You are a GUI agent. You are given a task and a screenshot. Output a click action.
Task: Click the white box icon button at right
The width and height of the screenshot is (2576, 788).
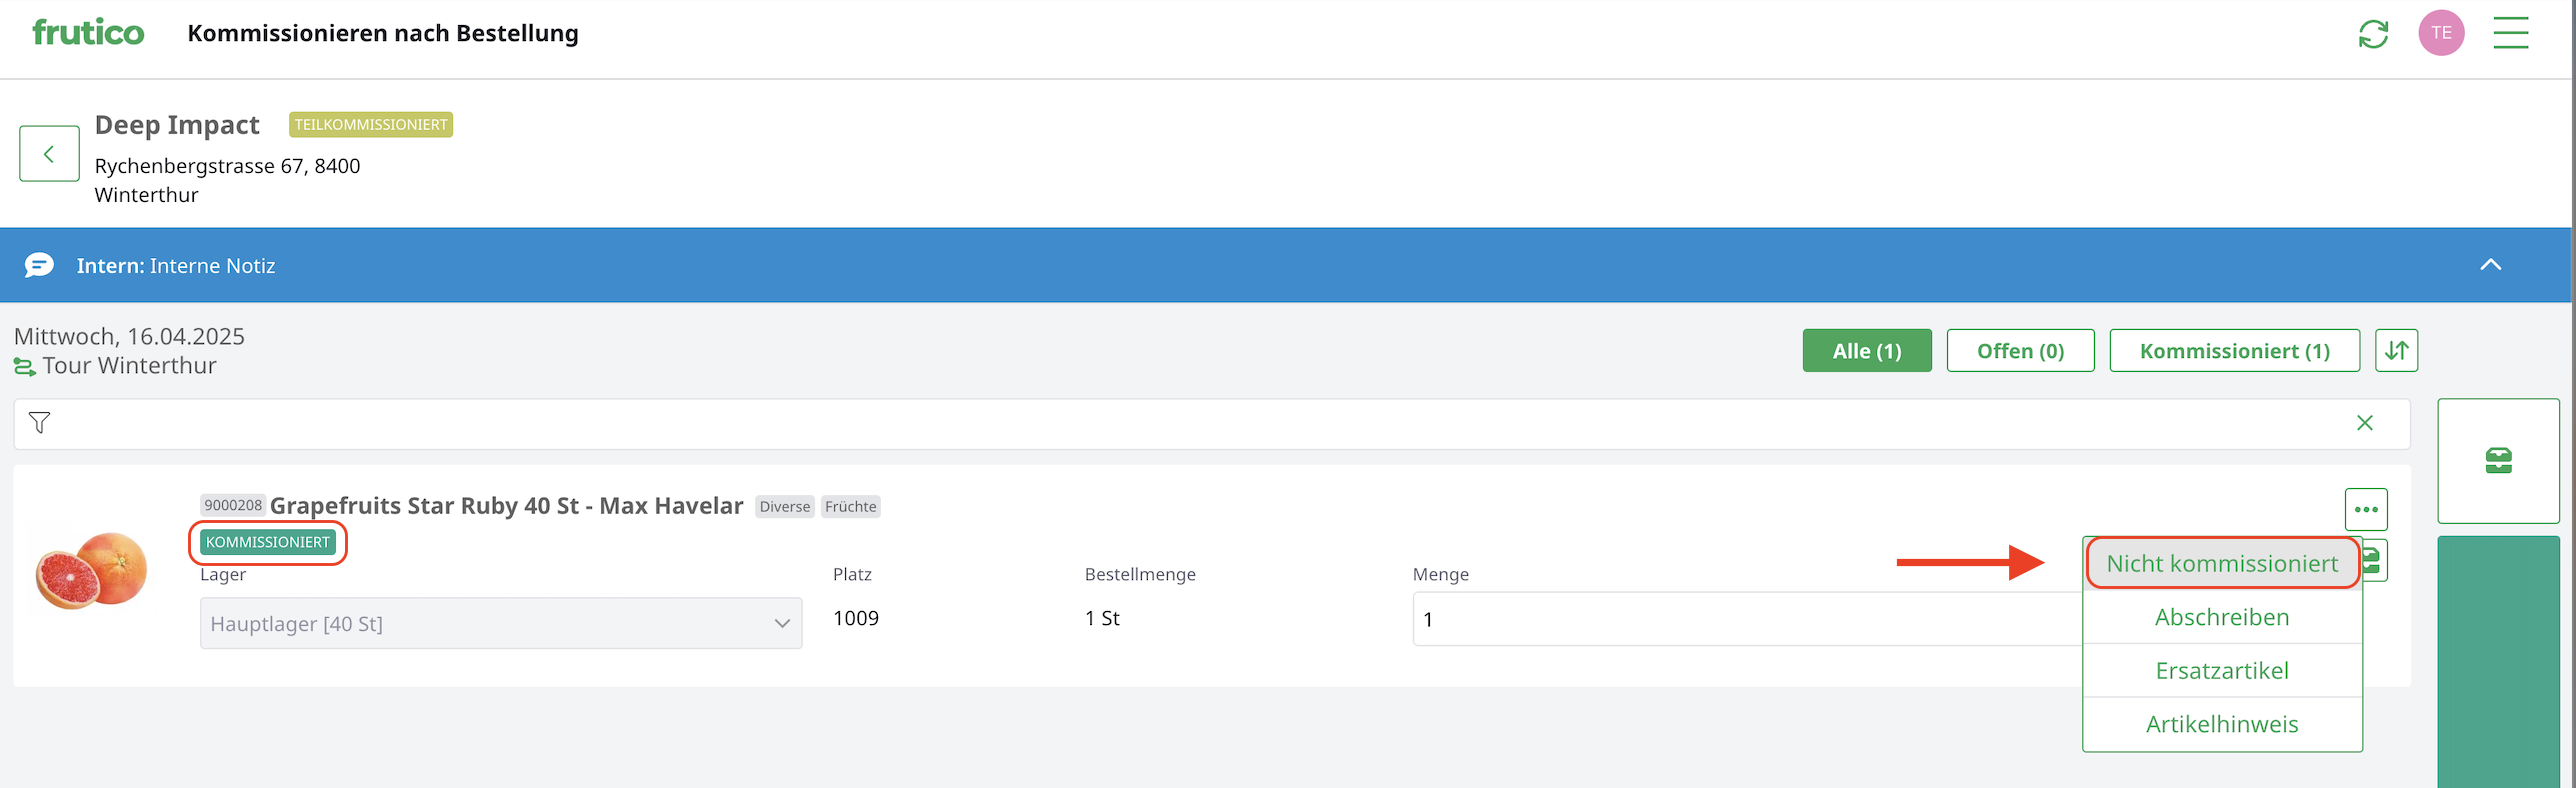[2497, 461]
